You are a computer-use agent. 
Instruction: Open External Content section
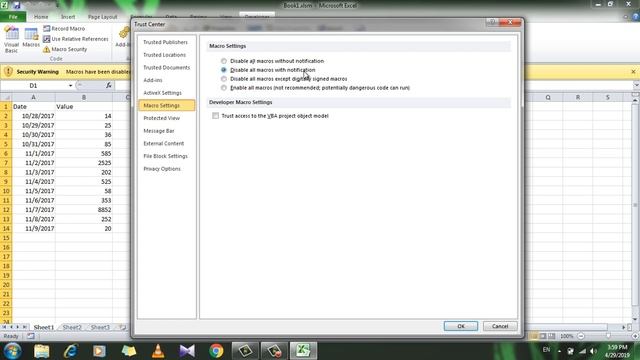coord(164,143)
